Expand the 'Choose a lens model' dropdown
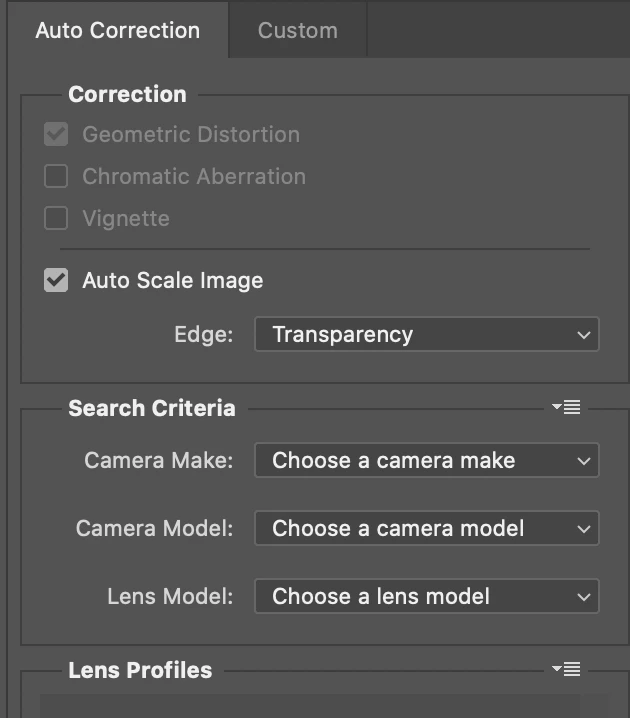The width and height of the screenshot is (630, 718). click(426, 597)
